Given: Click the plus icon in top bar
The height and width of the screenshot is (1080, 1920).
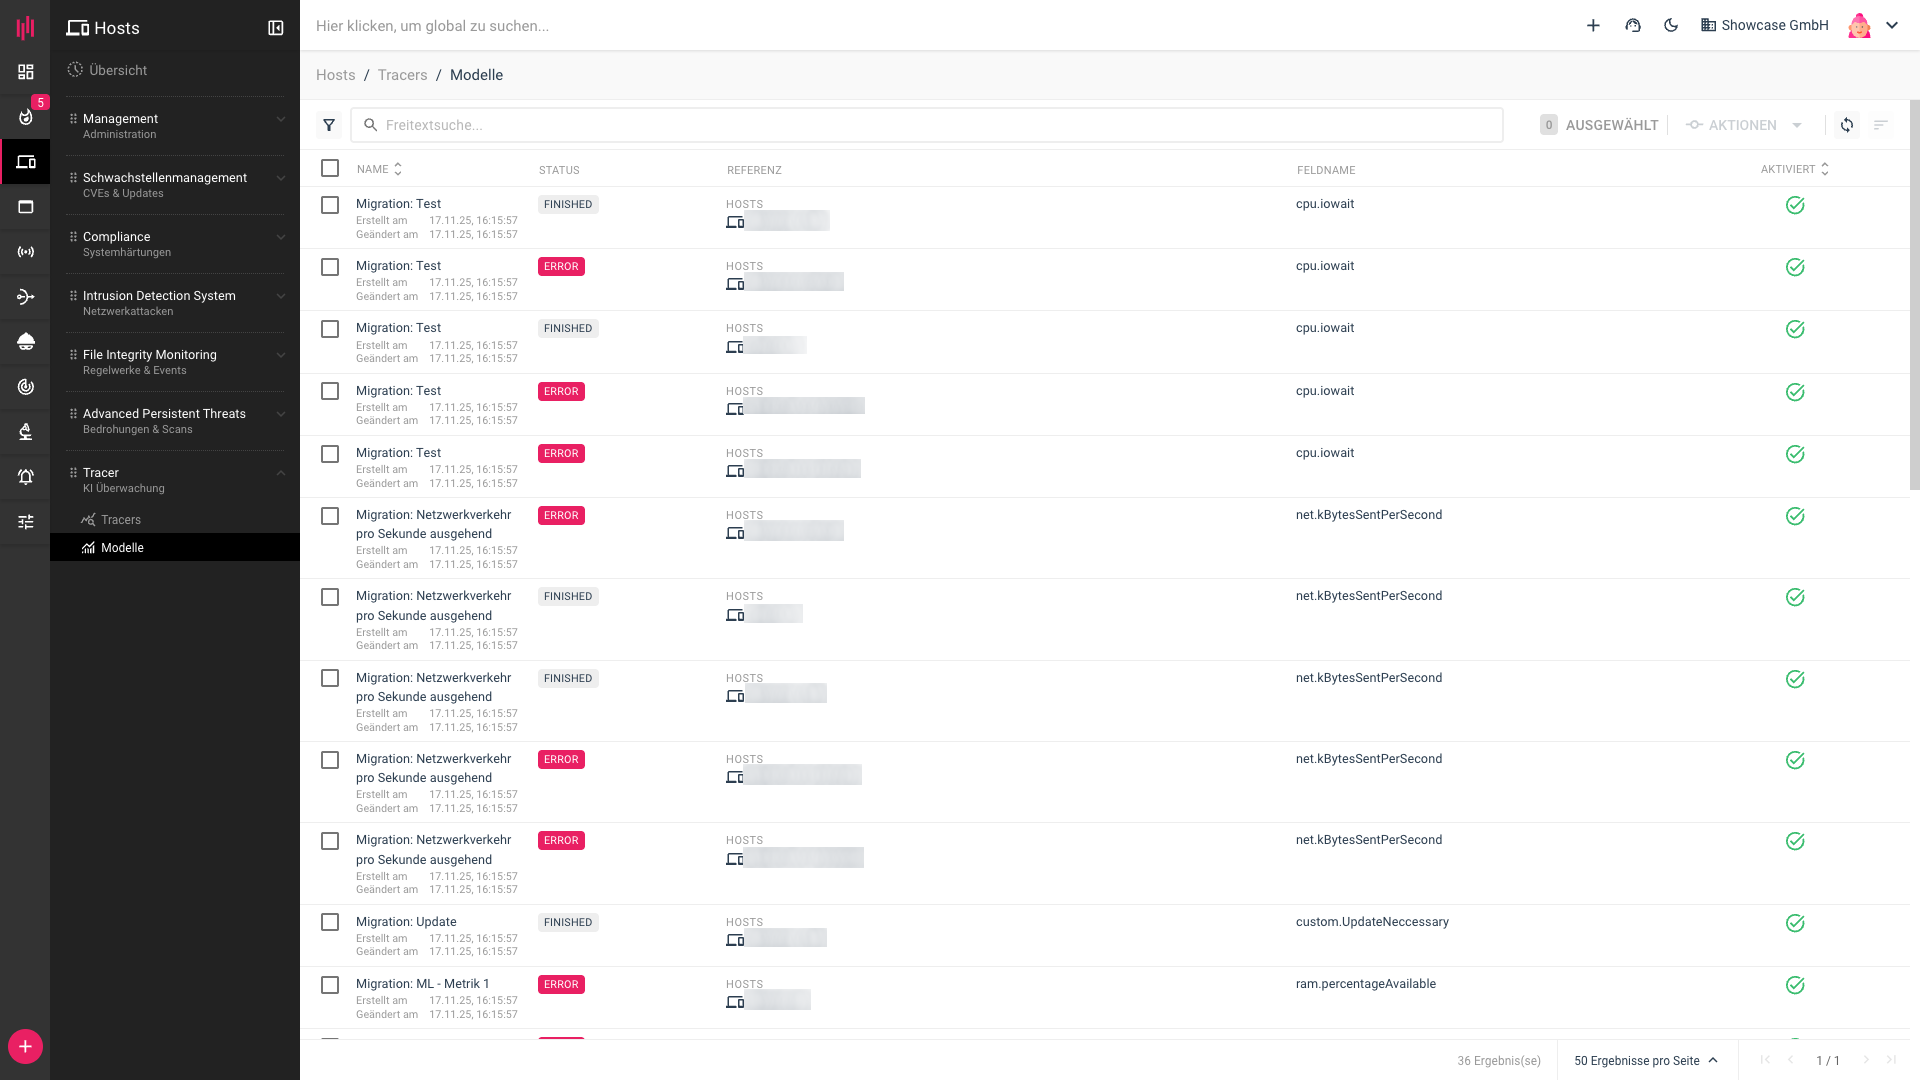Looking at the screenshot, I should [x=1593, y=26].
